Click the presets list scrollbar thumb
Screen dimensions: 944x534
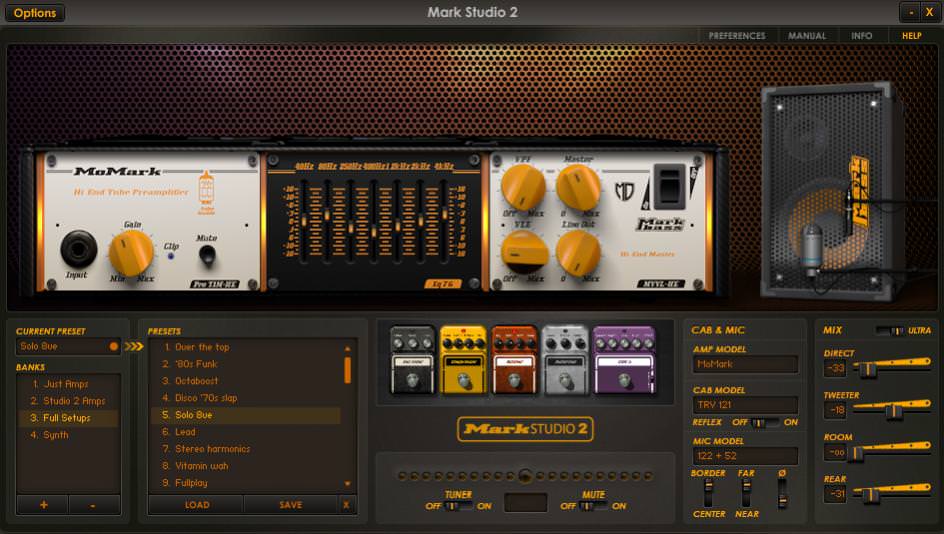[x=347, y=370]
